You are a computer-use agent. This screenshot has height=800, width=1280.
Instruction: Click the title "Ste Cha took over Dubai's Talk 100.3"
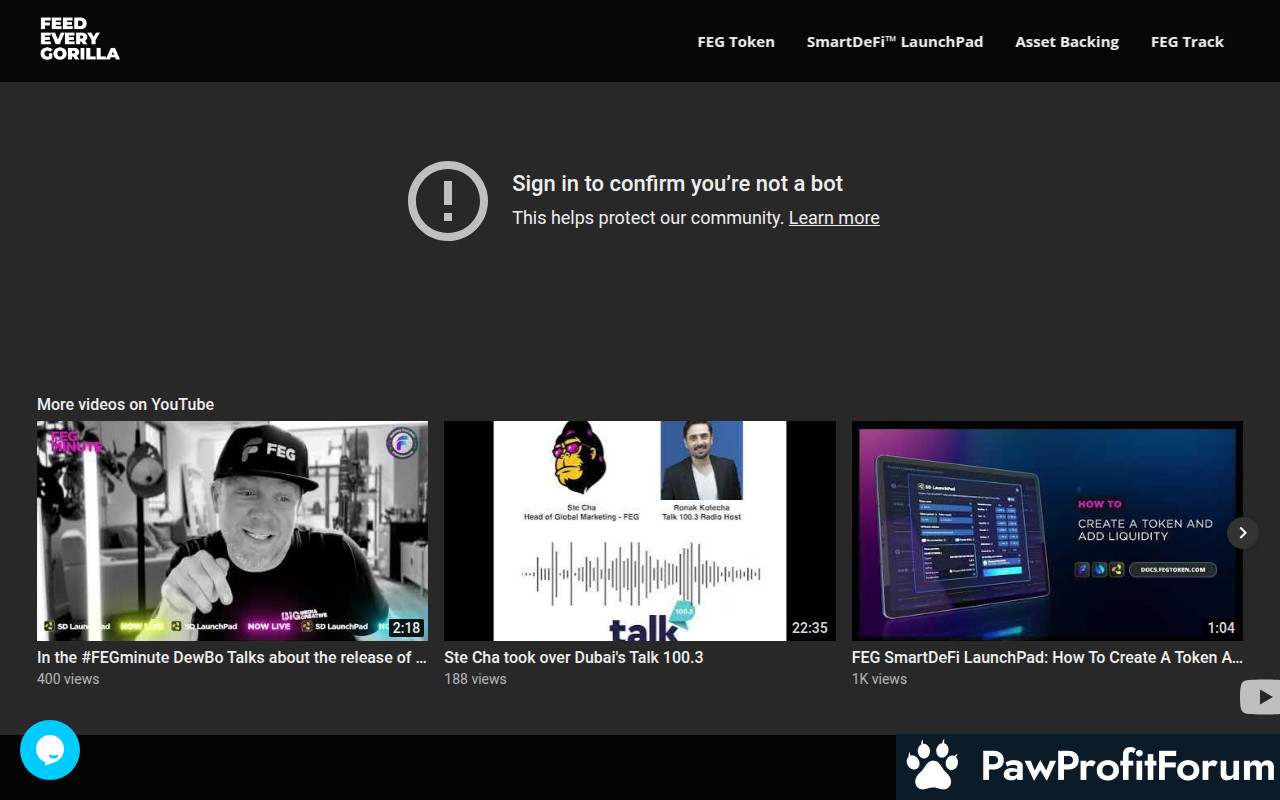(574, 657)
